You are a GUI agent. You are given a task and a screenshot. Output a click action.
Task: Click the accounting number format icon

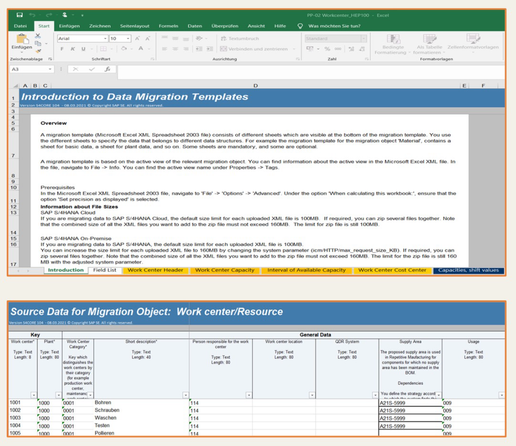point(310,49)
